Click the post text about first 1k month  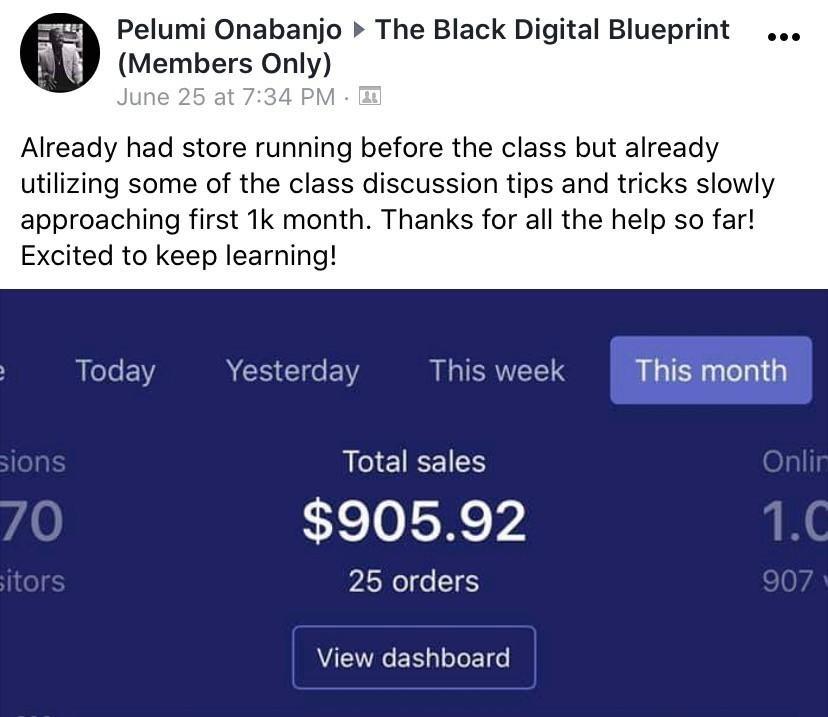pyautogui.click(x=398, y=201)
